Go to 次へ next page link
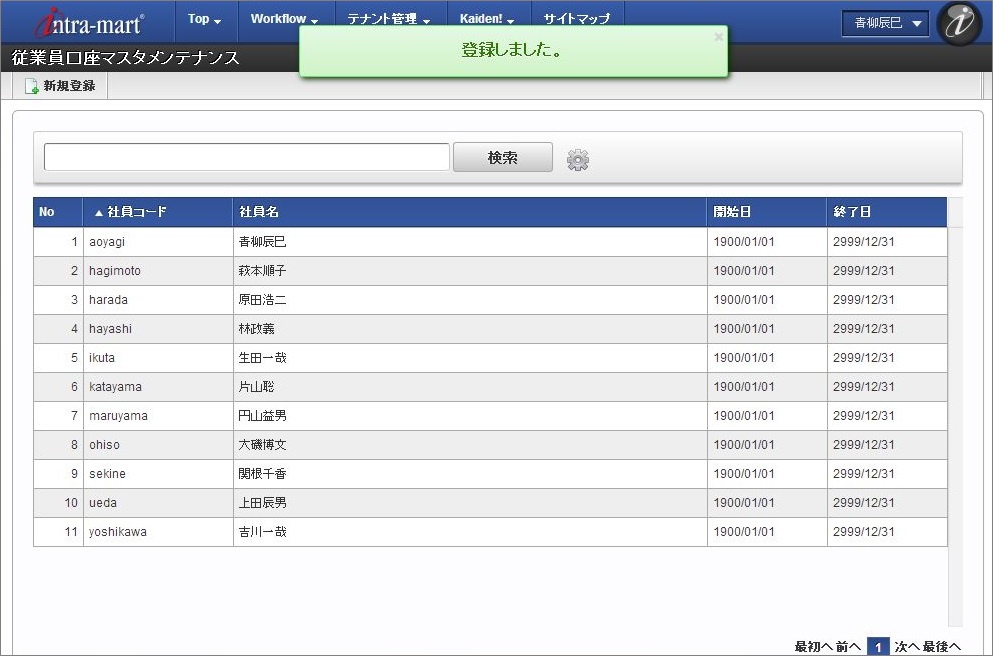The image size is (993, 656). point(906,647)
